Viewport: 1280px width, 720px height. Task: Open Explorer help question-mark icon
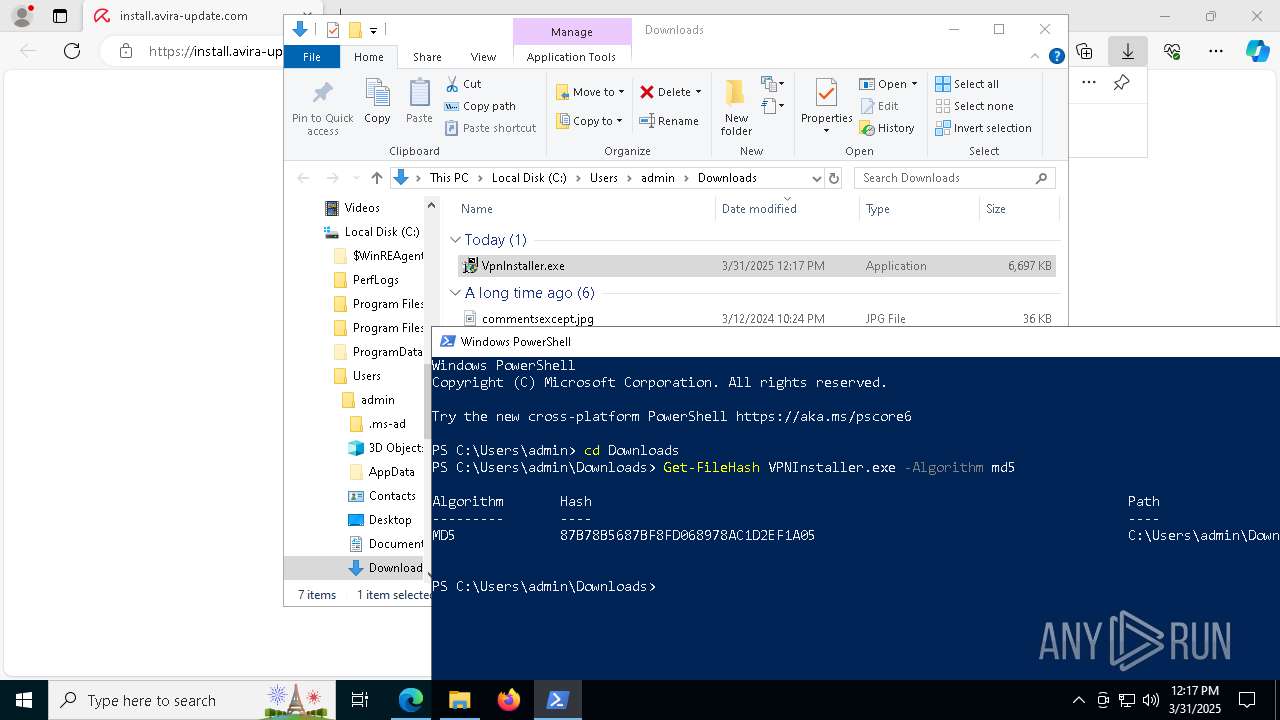pos(1056,57)
